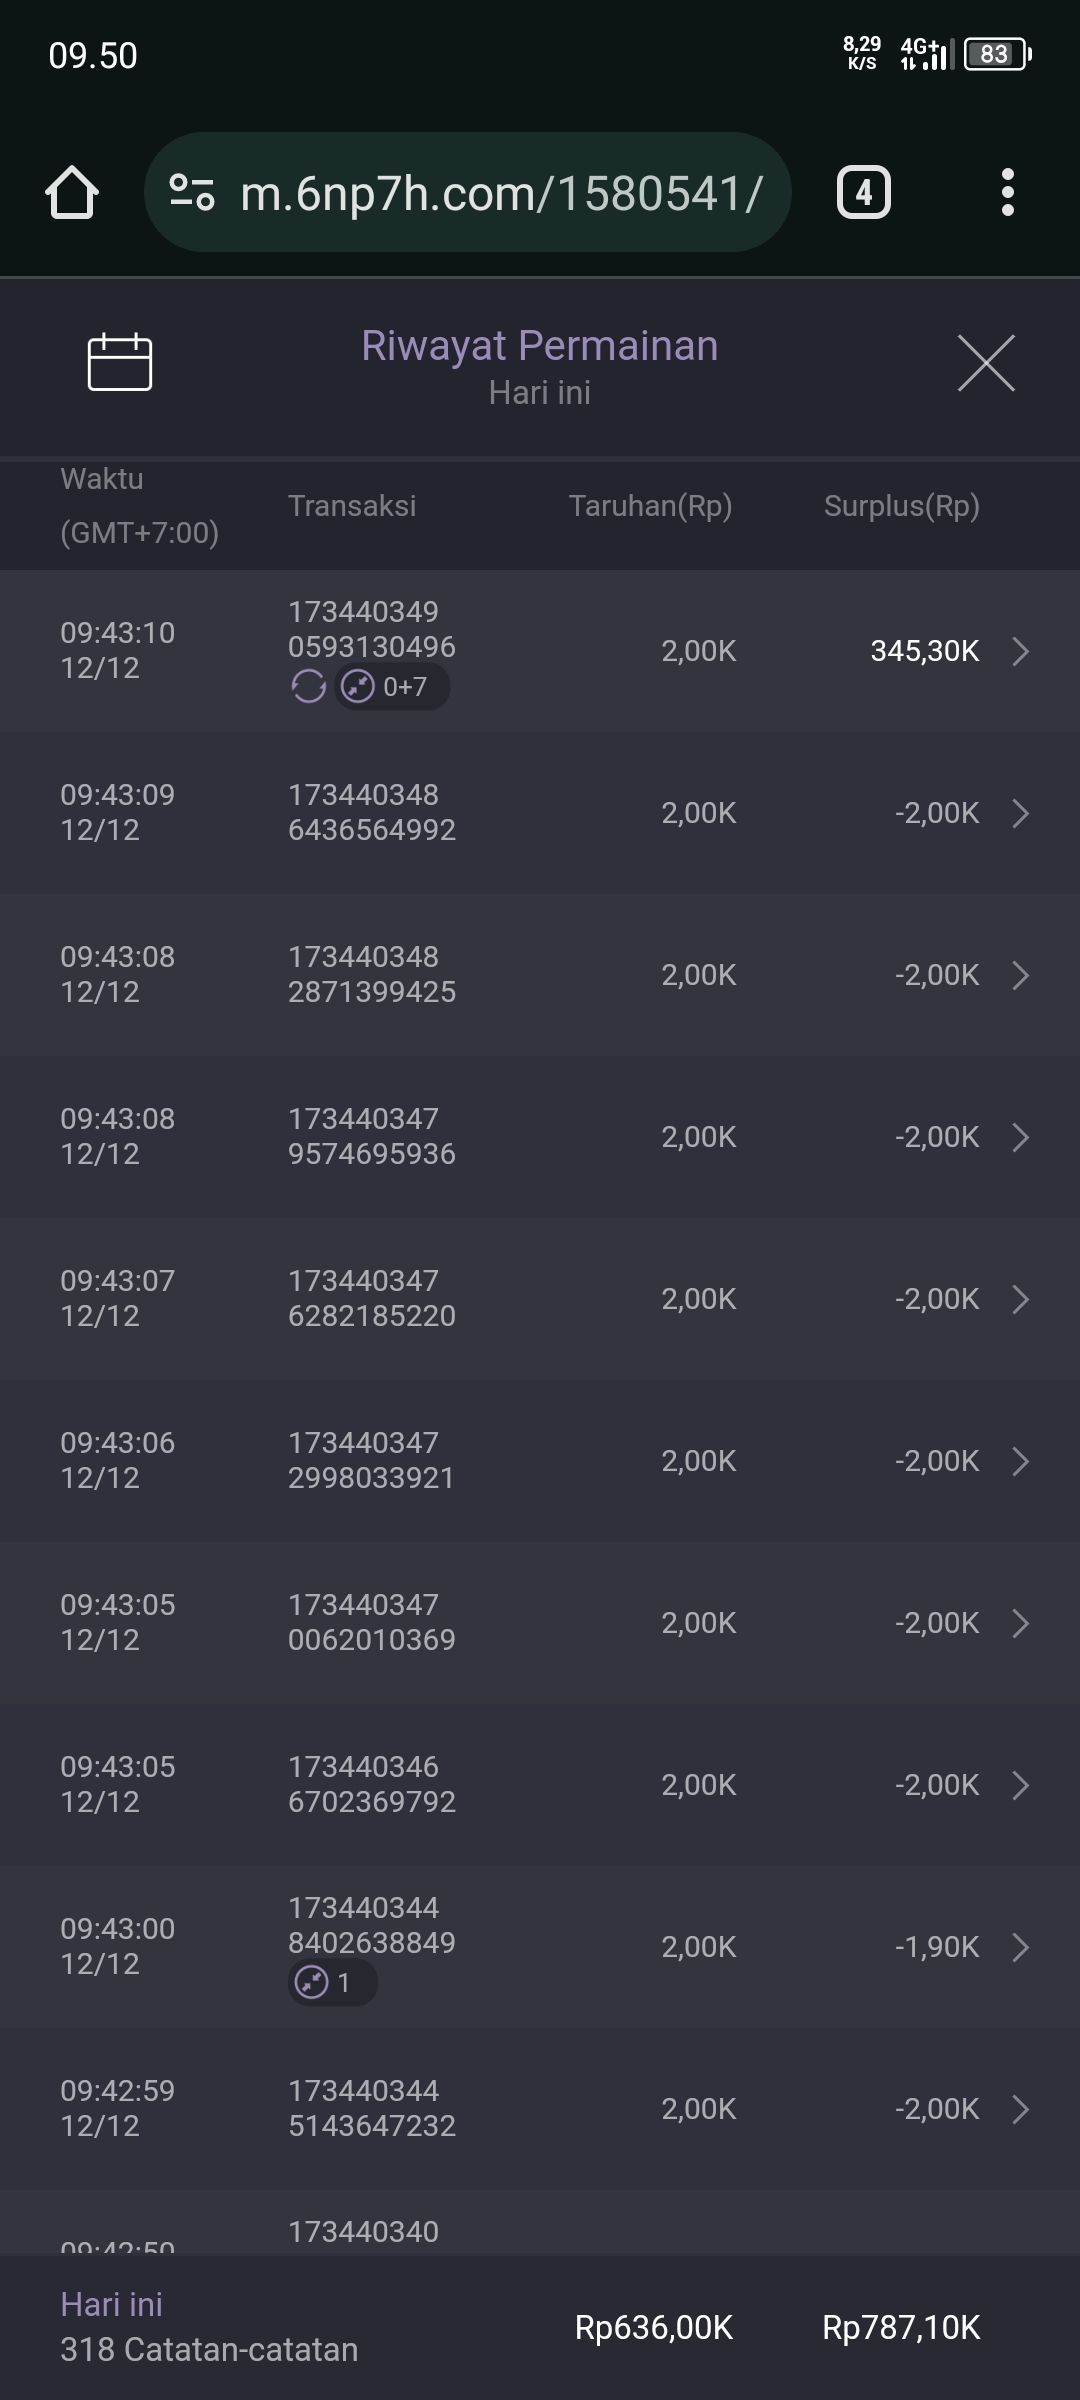Expand the -1,90K surplus record chevron

click(1020, 1947)
